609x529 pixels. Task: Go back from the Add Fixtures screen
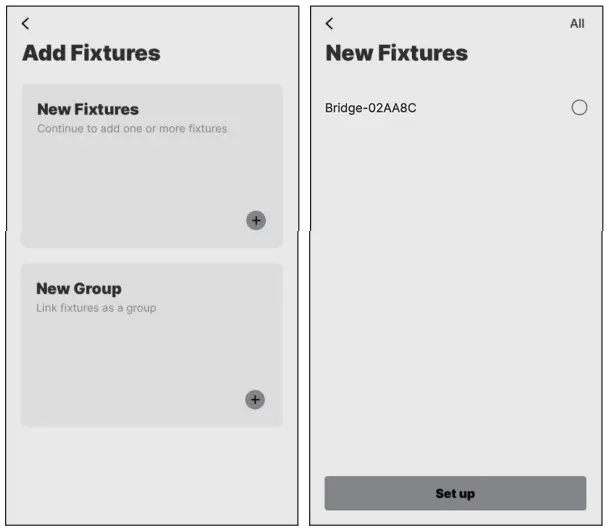(x=26, y=24)
